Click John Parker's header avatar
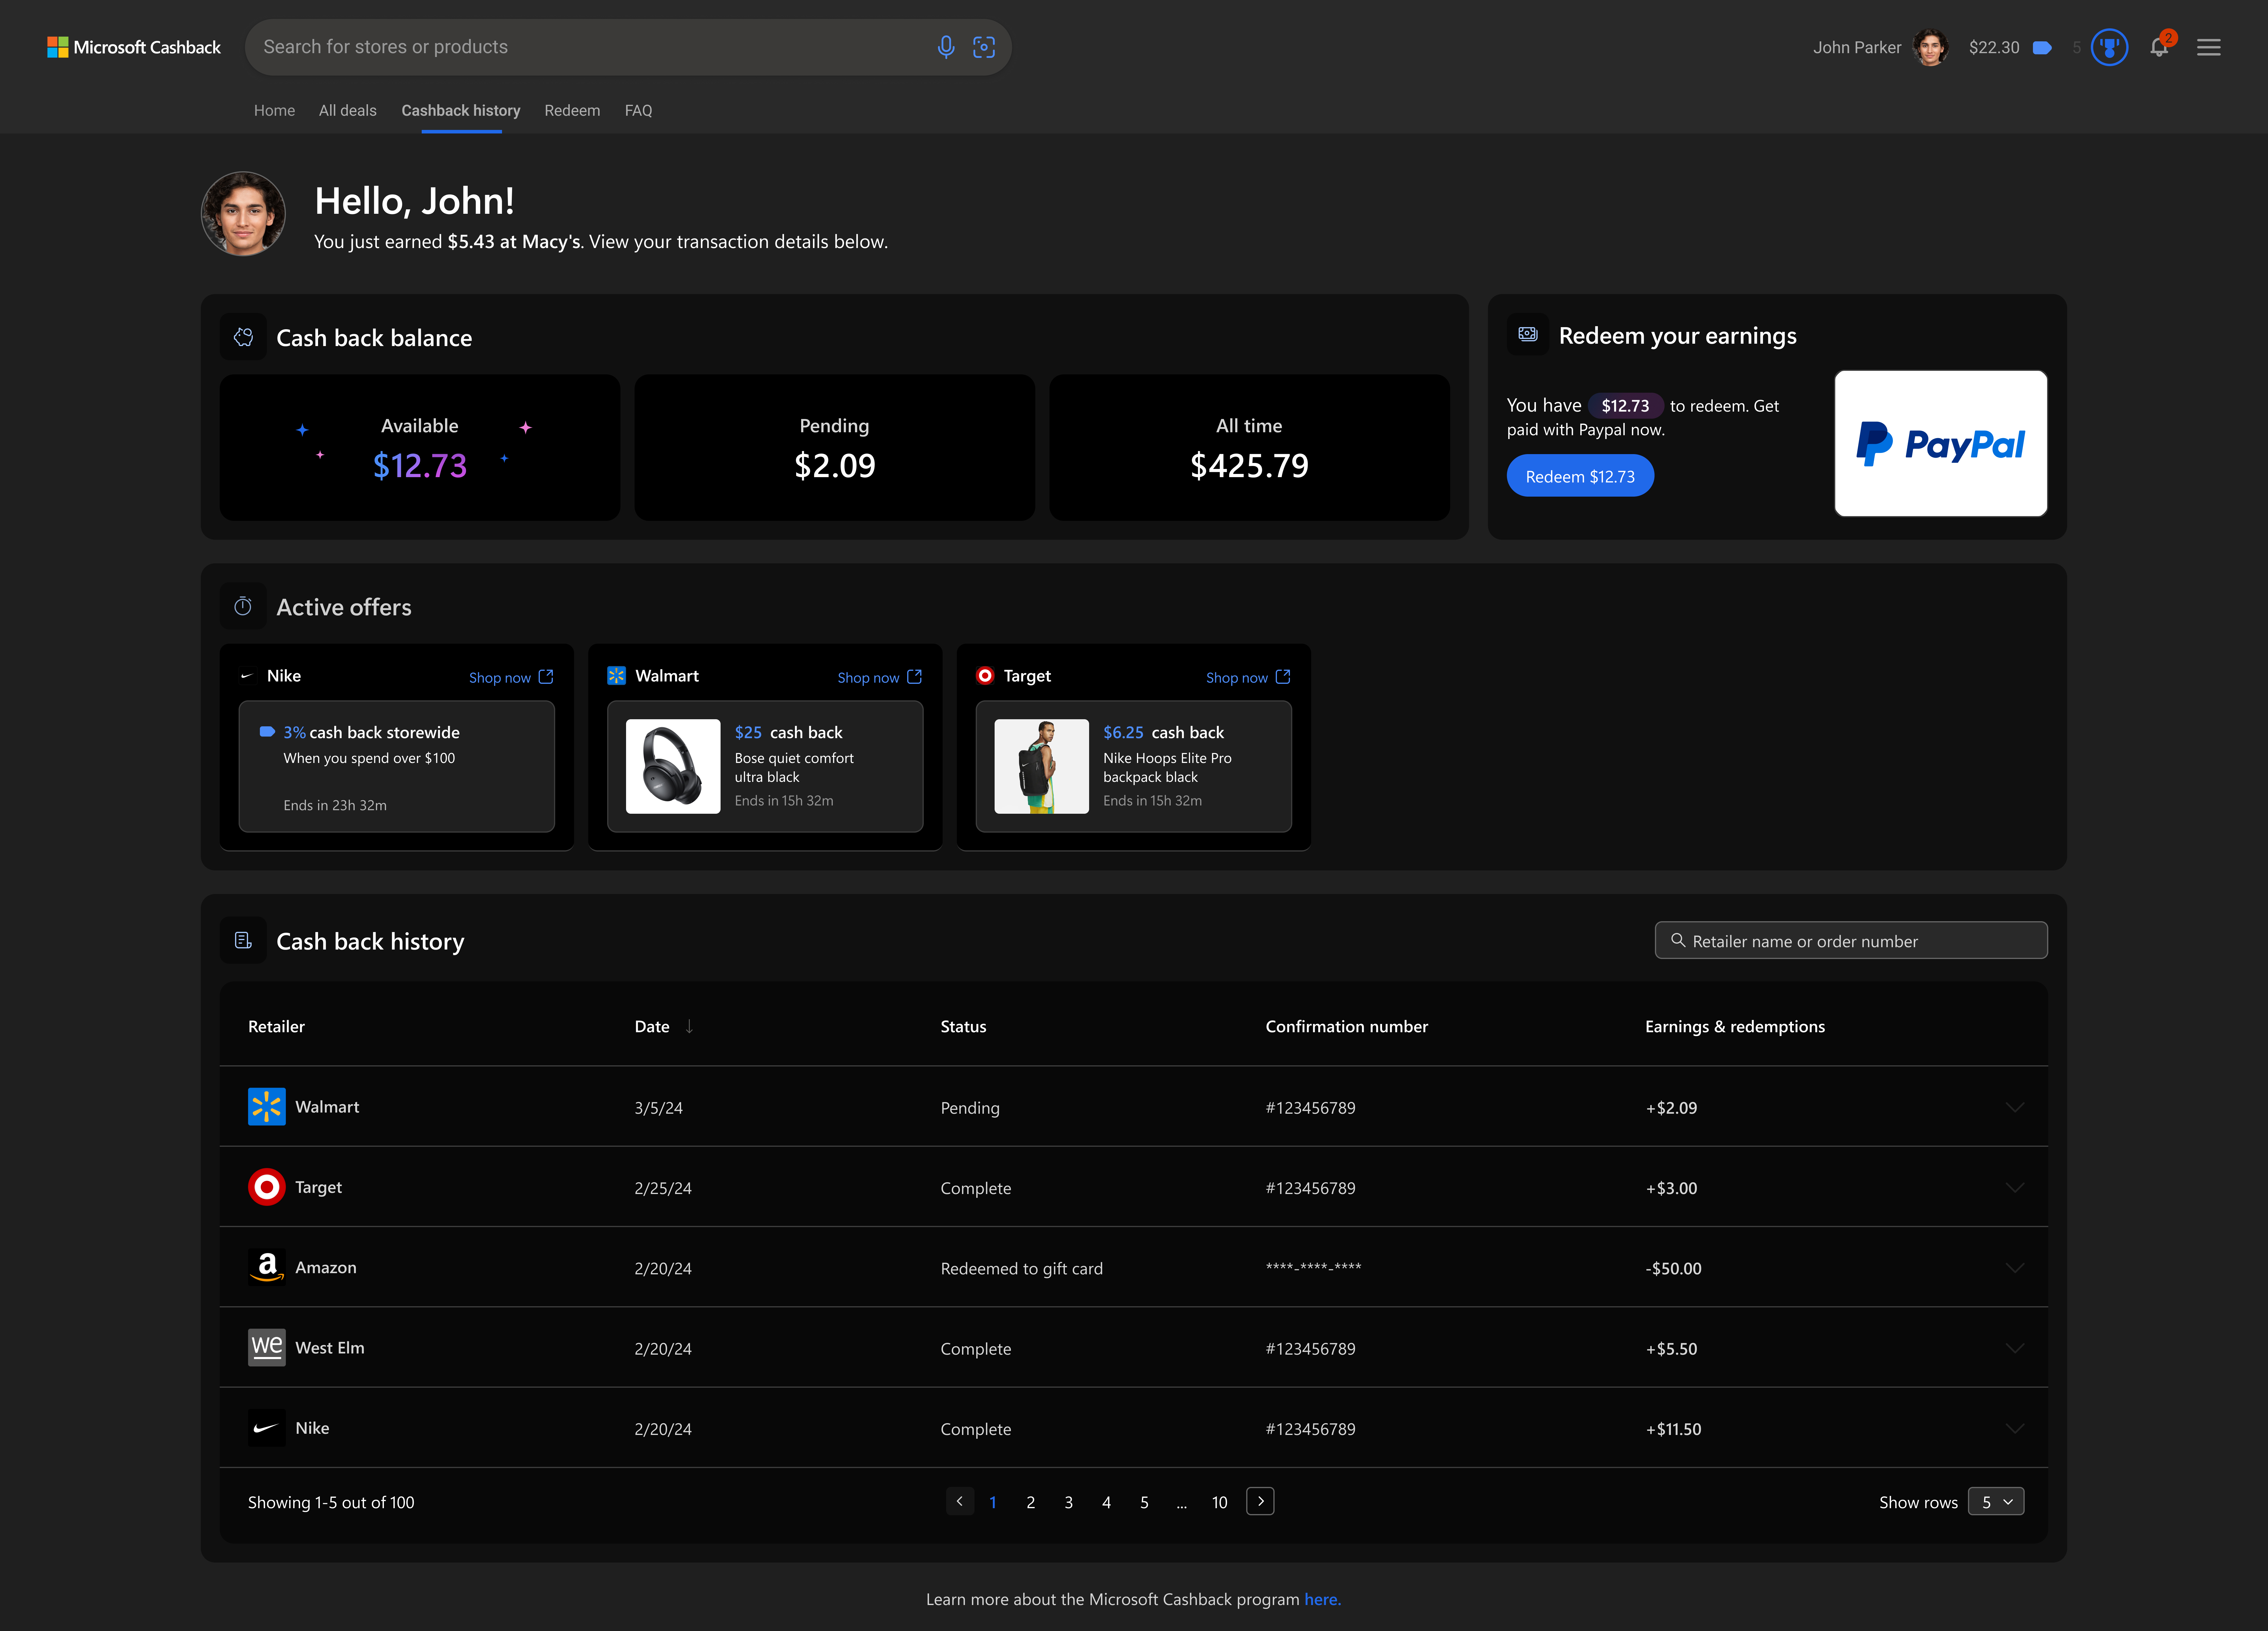The width and height of the screenshot is (2268, 1631). tap(1930, 47)
